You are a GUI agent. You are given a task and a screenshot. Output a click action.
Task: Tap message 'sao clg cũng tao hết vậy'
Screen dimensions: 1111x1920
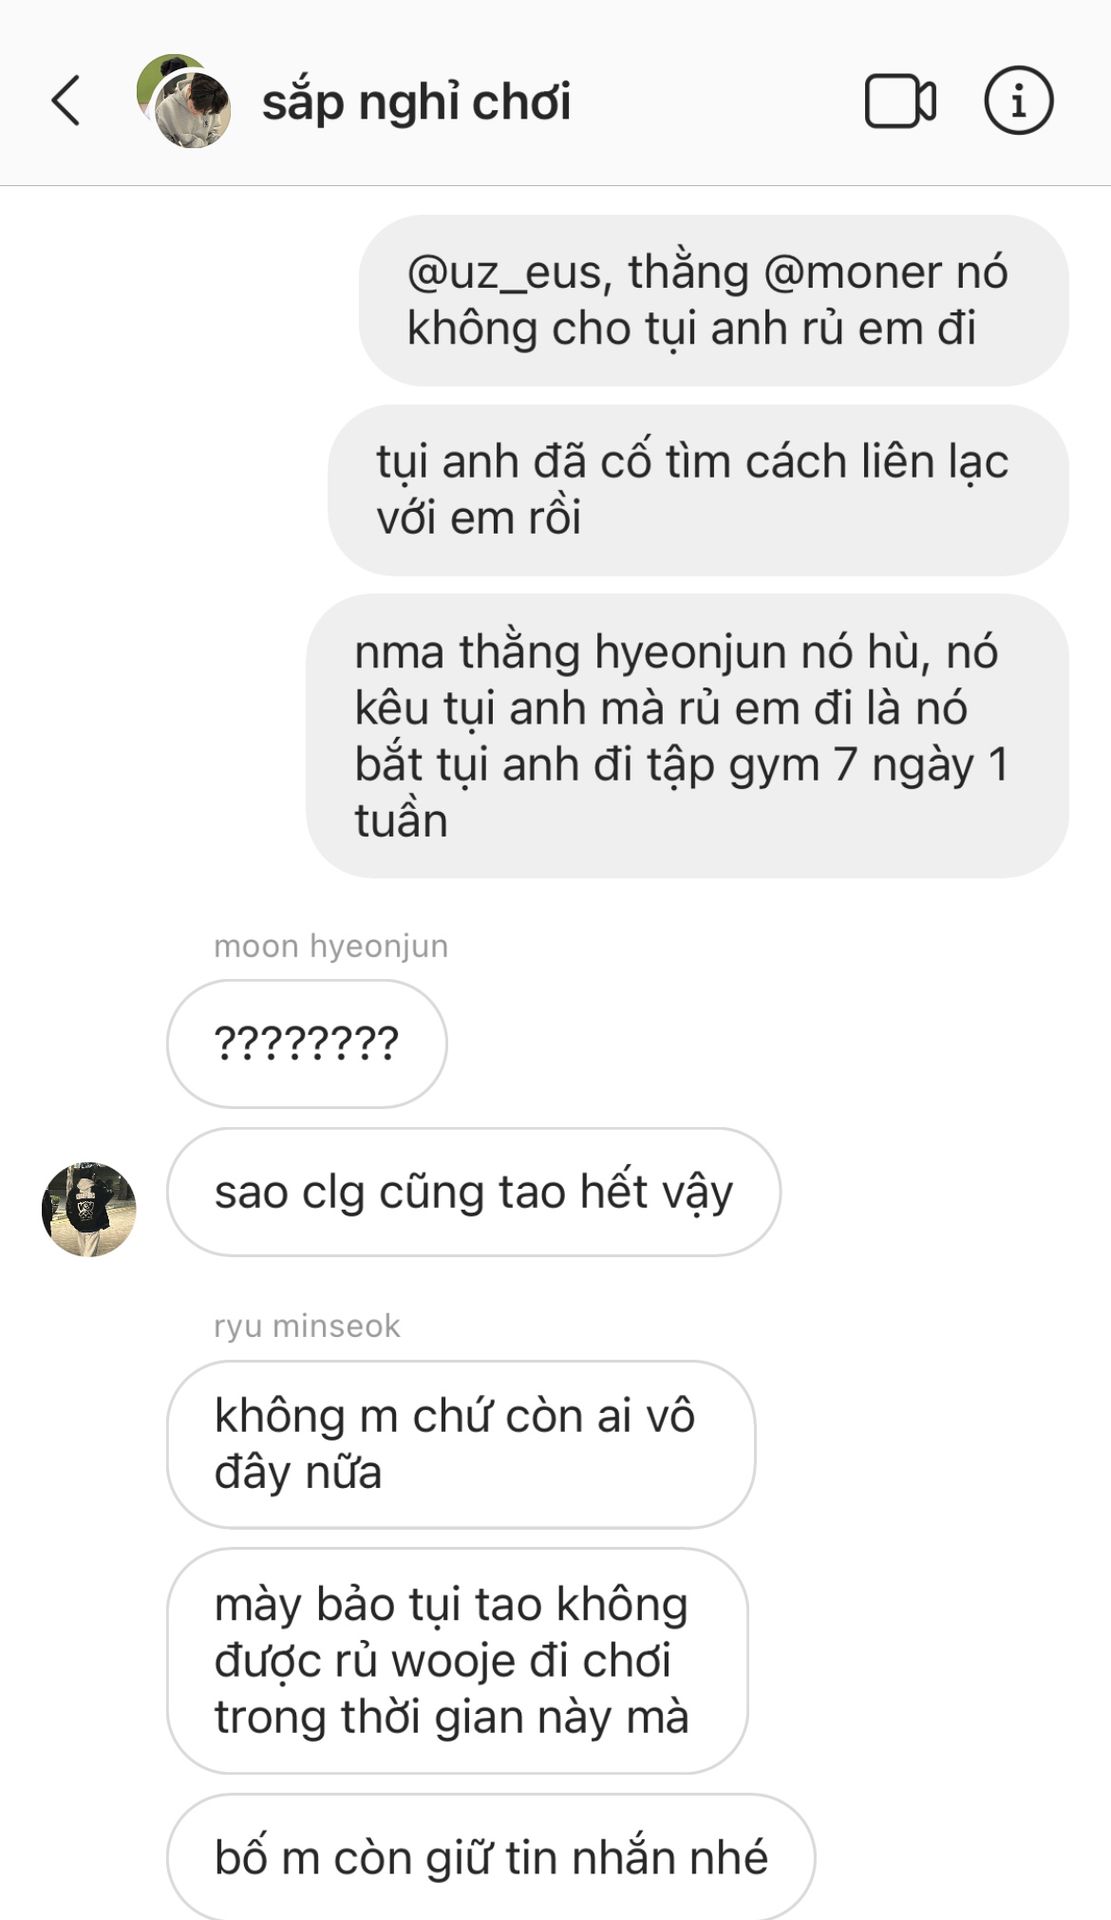point(473,1191)
